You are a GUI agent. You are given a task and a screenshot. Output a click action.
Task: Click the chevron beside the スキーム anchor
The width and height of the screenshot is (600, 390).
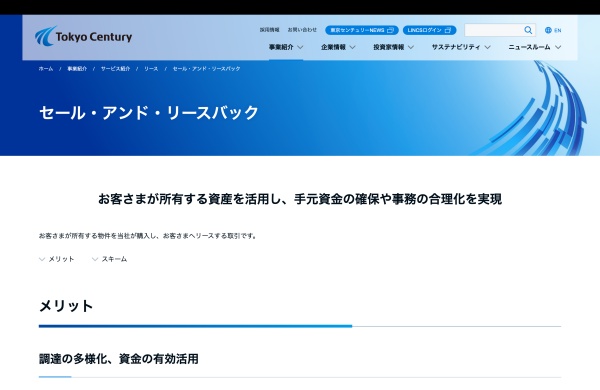(x=95, y=259)
